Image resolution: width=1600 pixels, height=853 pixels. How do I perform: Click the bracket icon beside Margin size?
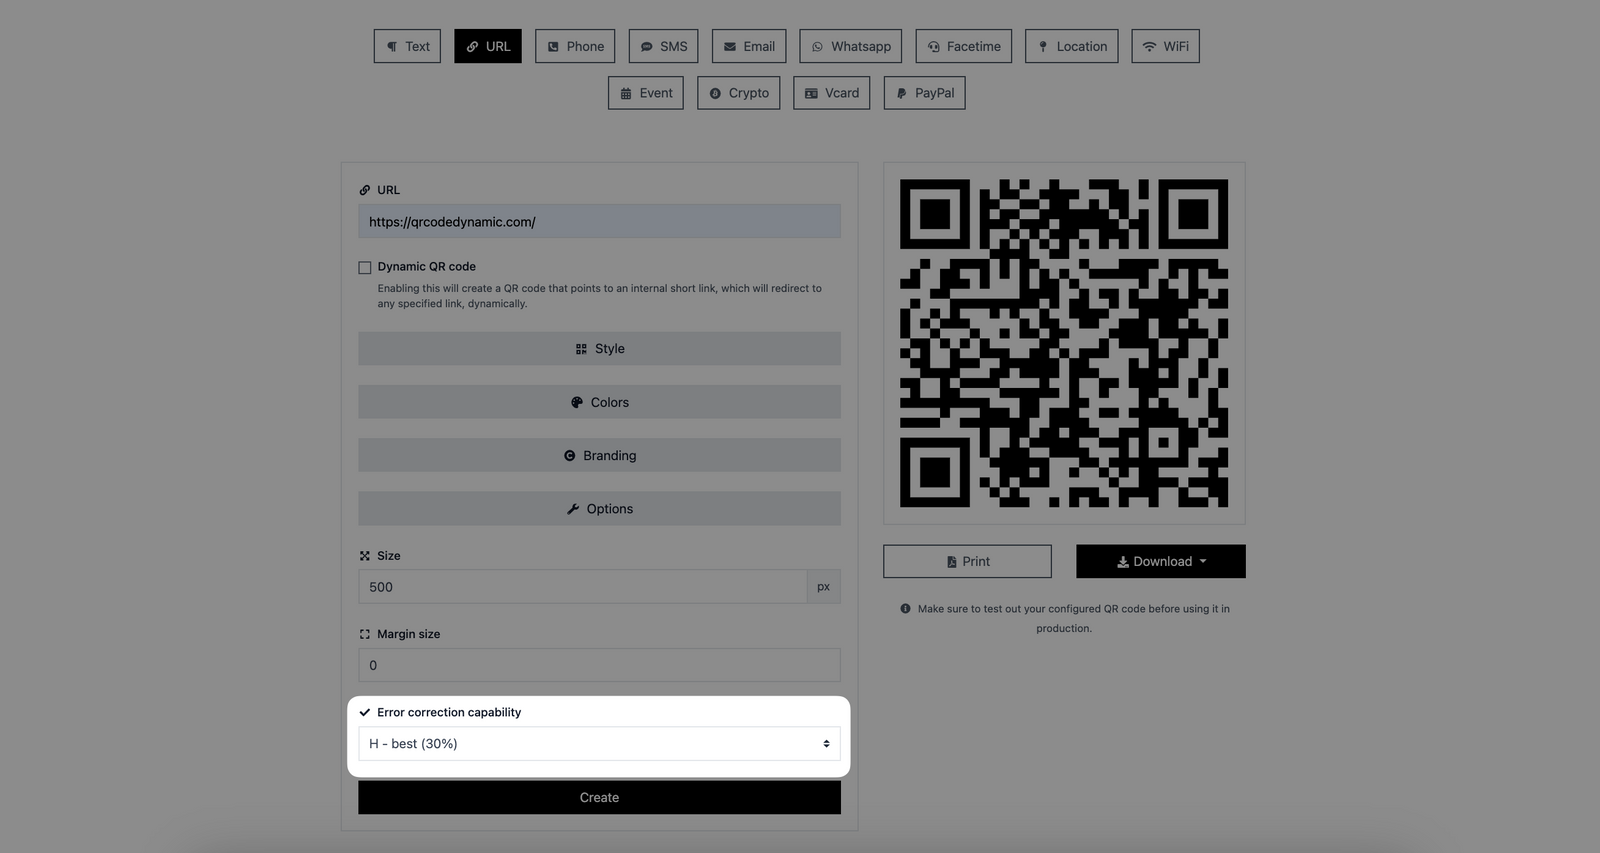coord(365,634)
